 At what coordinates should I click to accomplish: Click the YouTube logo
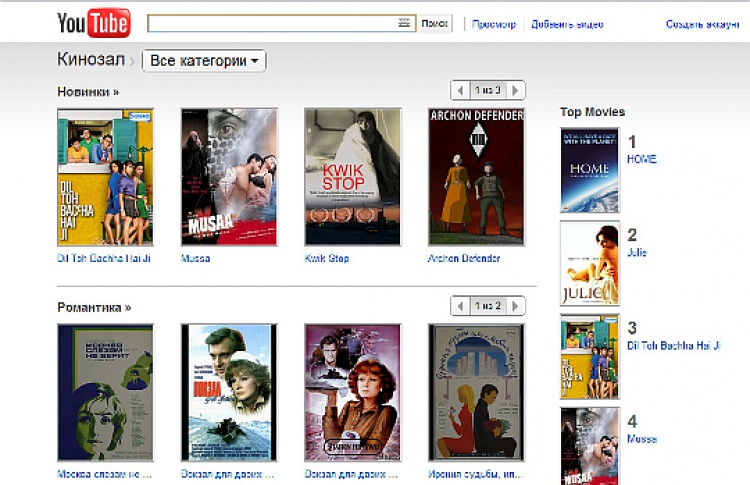click(x=94, y=23)
